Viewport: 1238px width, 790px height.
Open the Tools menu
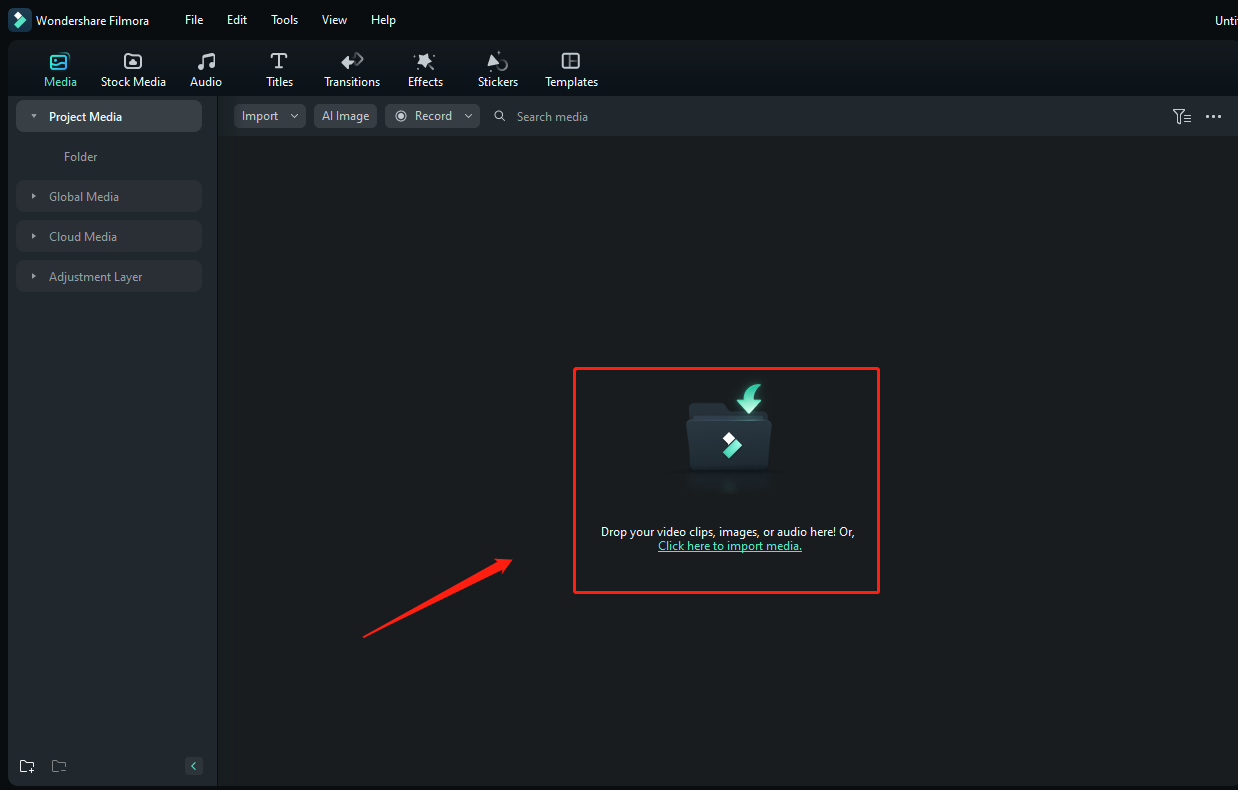point(284,19)
